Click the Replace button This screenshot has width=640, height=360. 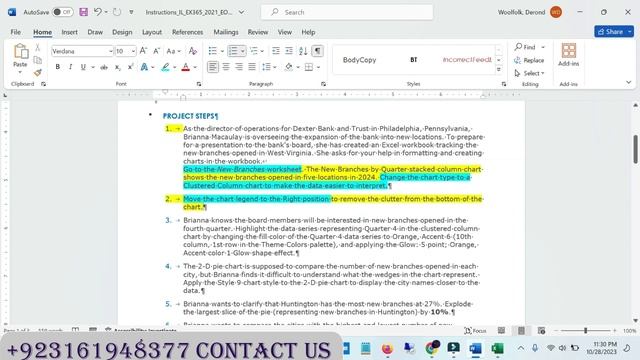click(x=529, y=60)
